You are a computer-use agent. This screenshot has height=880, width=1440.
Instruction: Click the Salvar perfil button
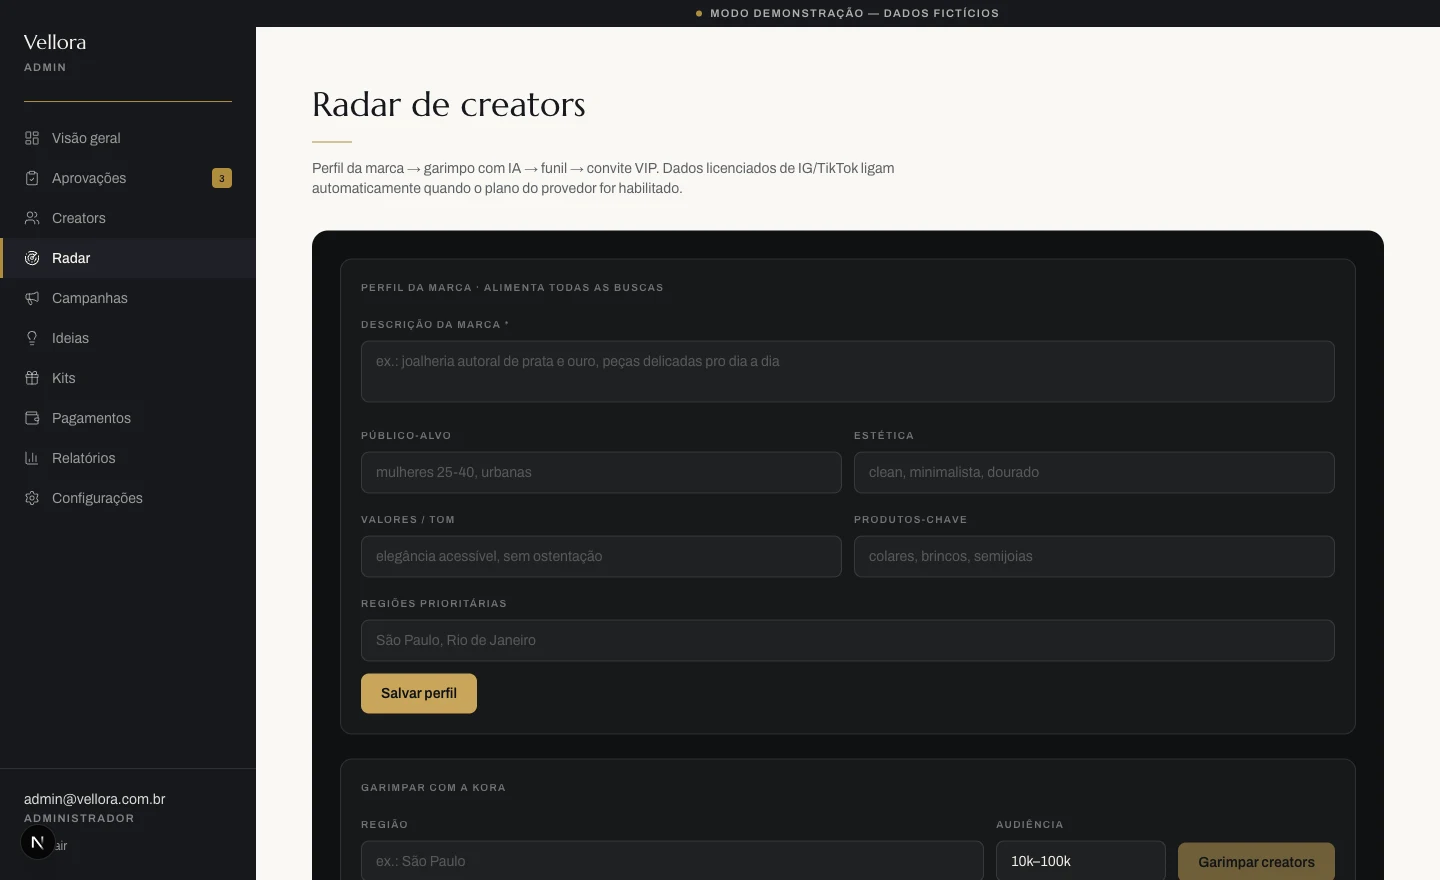[x=419, y=693]
